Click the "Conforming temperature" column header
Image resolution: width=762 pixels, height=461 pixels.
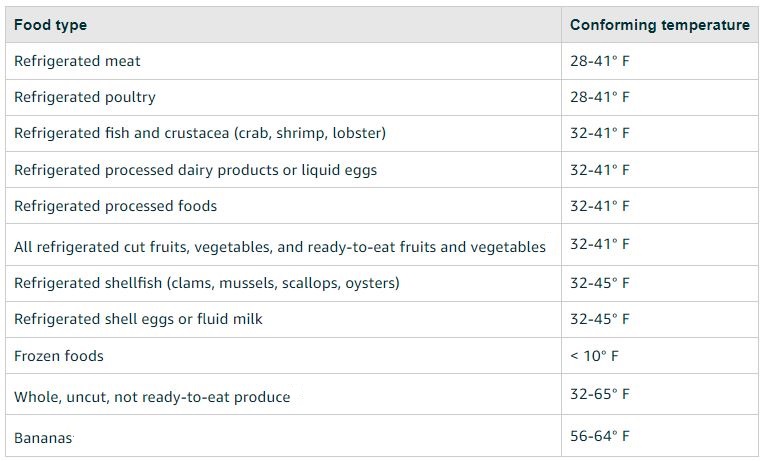pyautogui.click(x=659, y=25)
